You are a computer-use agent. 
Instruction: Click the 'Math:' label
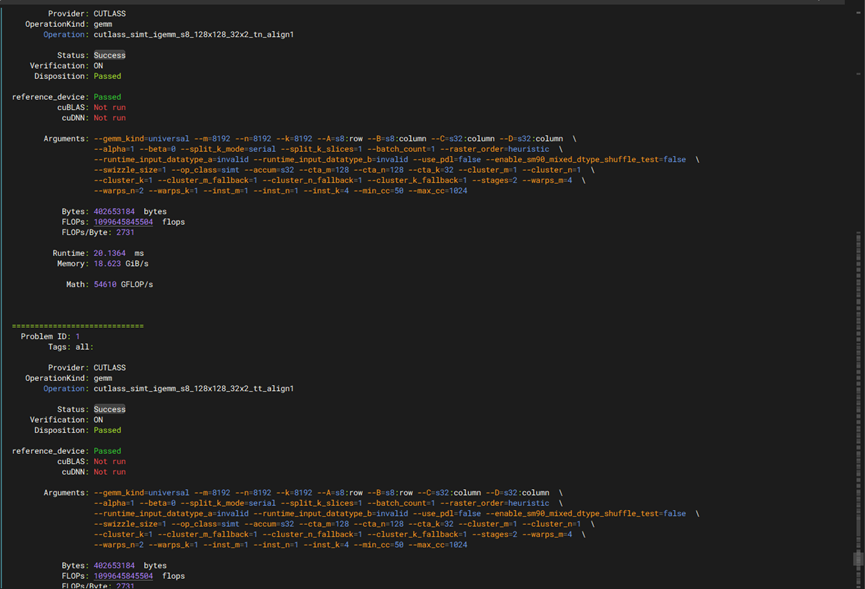pos(77,285)
